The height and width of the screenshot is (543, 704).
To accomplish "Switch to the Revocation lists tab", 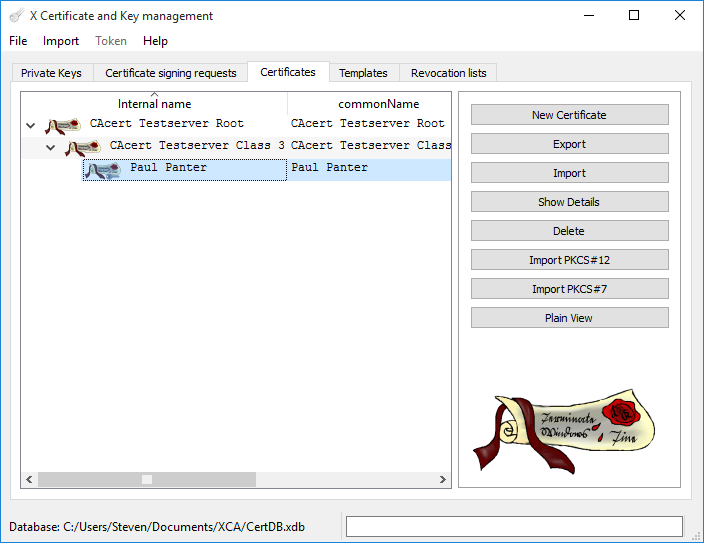I will point(448,73).
